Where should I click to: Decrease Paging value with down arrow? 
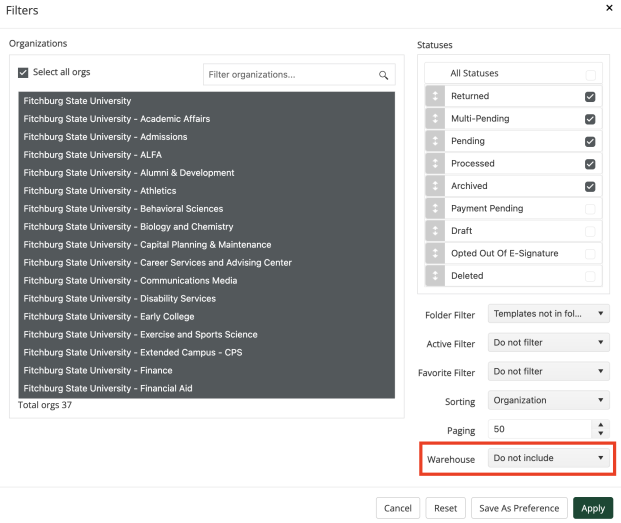(x=601, y=434)
